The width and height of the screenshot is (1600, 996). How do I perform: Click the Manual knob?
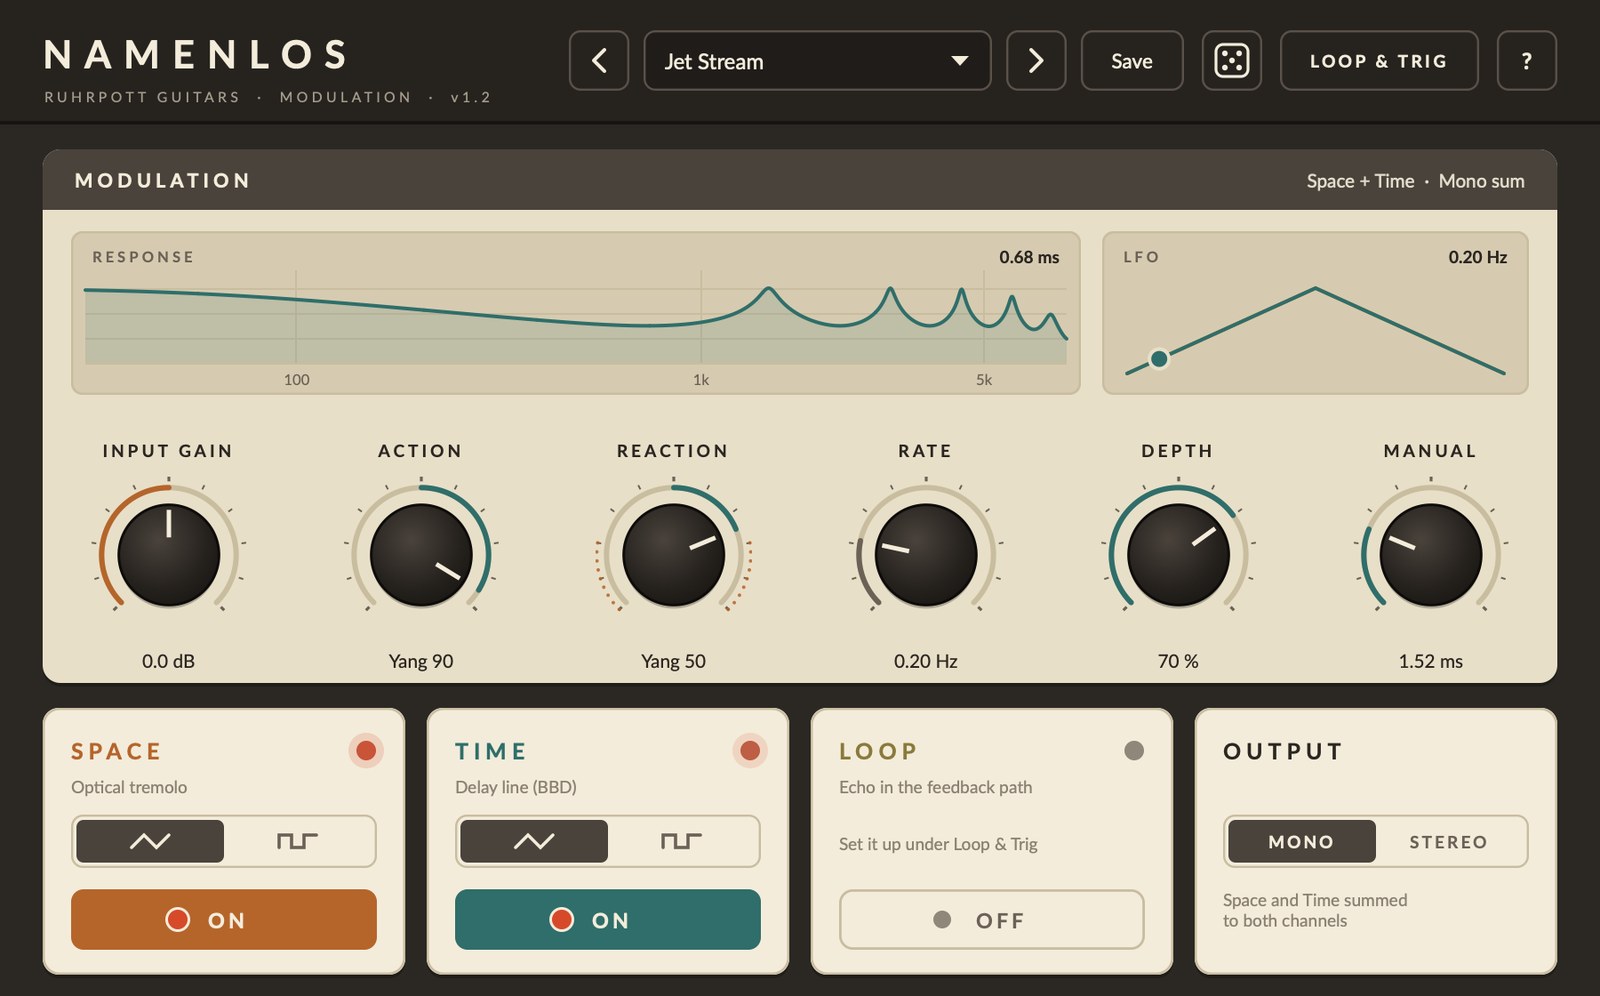(1431, 555)
